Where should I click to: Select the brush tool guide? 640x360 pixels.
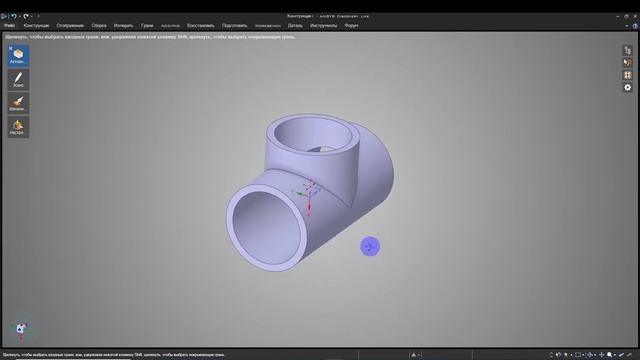(18, 103)
